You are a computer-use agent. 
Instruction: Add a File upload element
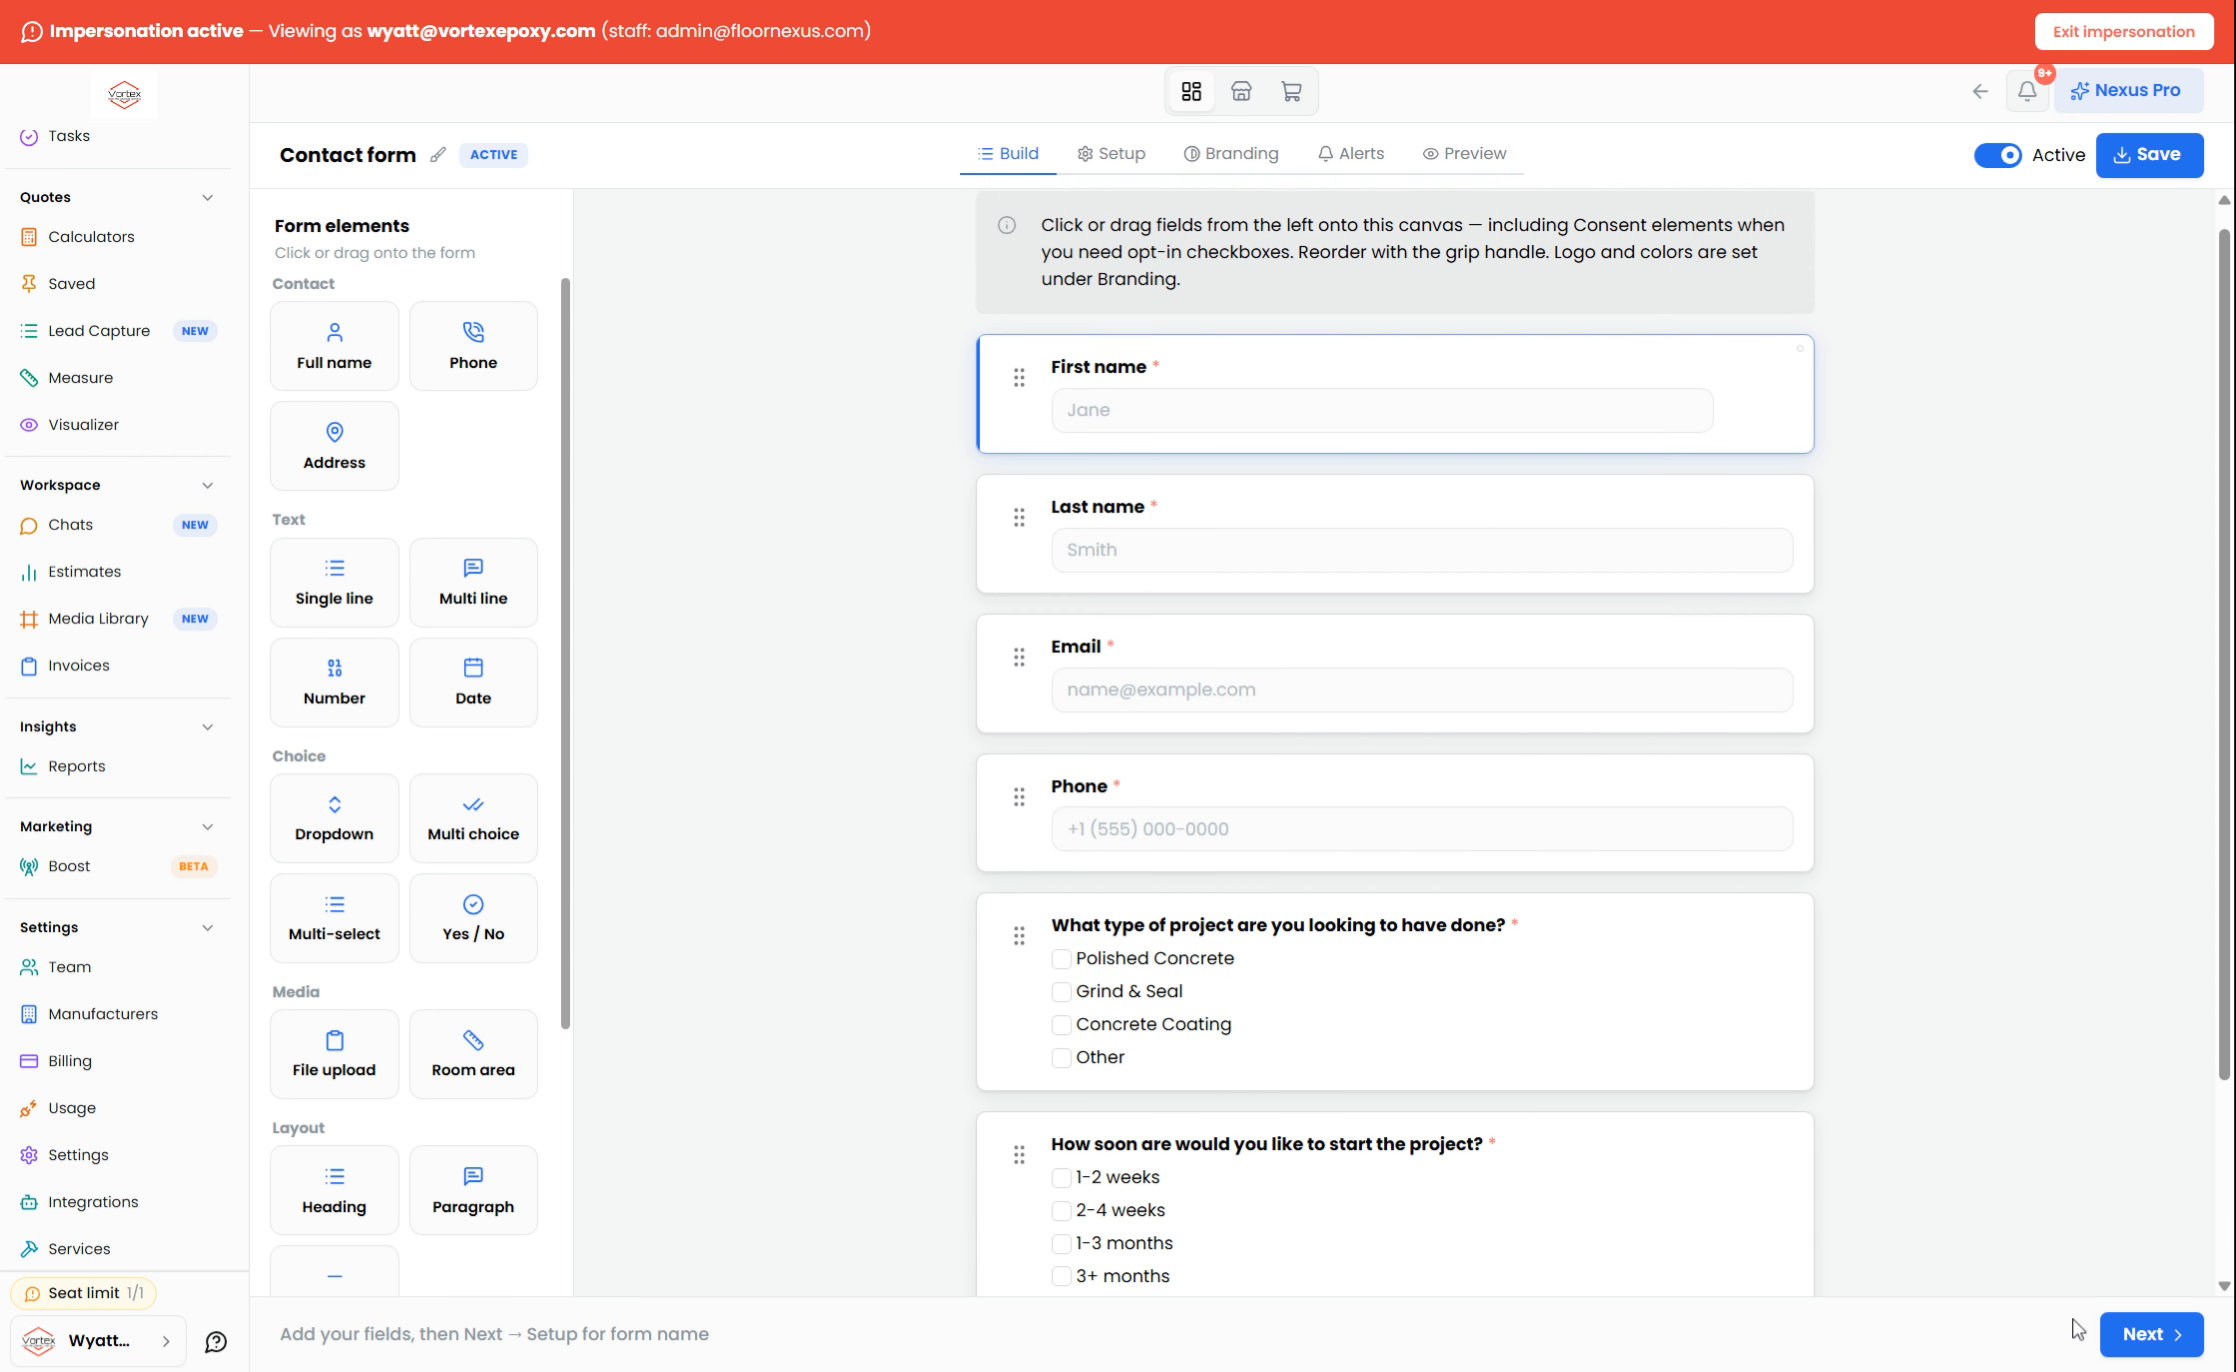point(334,1054)
